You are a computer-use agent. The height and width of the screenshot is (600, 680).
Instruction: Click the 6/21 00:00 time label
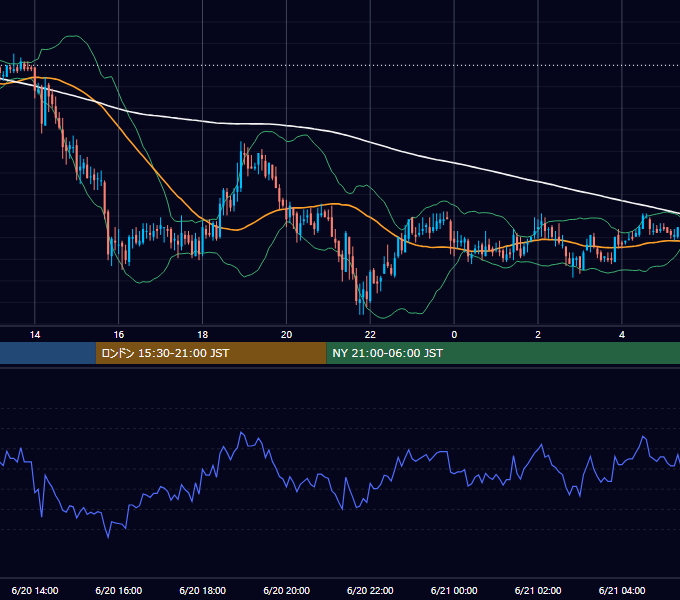(454, 590)
